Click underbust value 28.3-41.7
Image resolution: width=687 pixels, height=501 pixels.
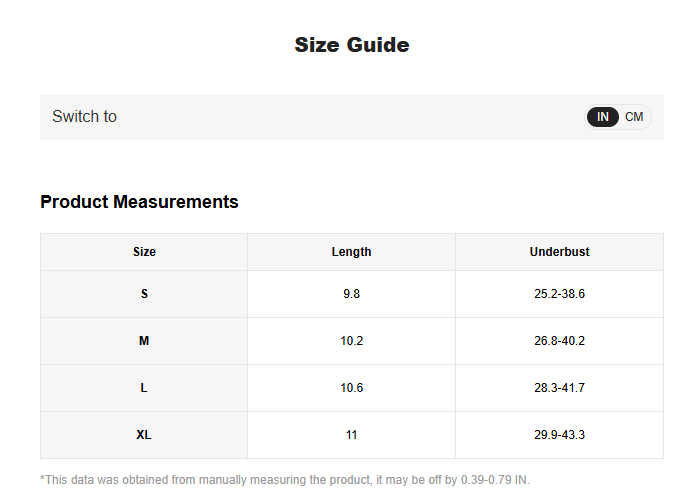tap(560, 388)
